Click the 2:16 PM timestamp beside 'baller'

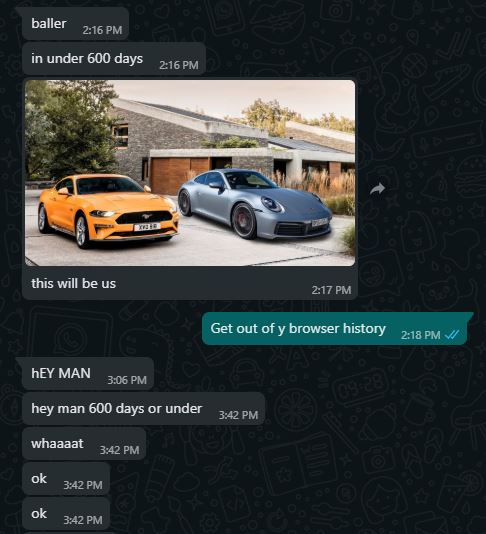click(102, 30)
